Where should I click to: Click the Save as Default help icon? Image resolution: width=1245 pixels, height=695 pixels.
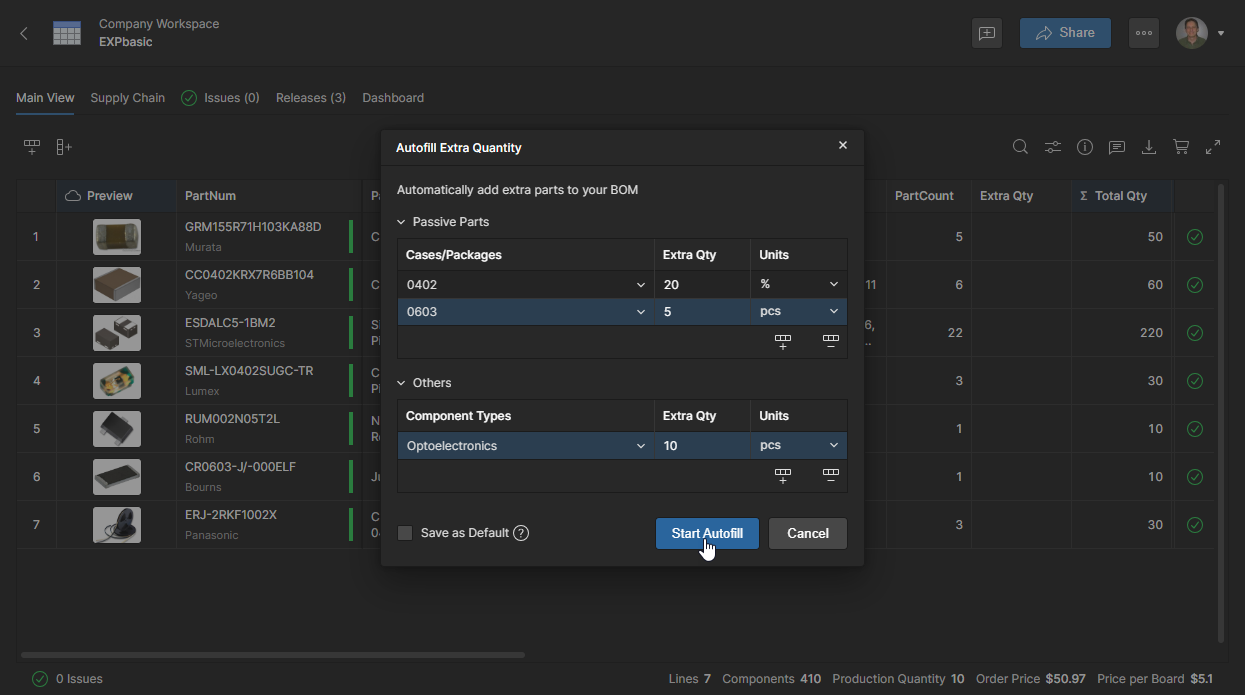tap(521, 533)
